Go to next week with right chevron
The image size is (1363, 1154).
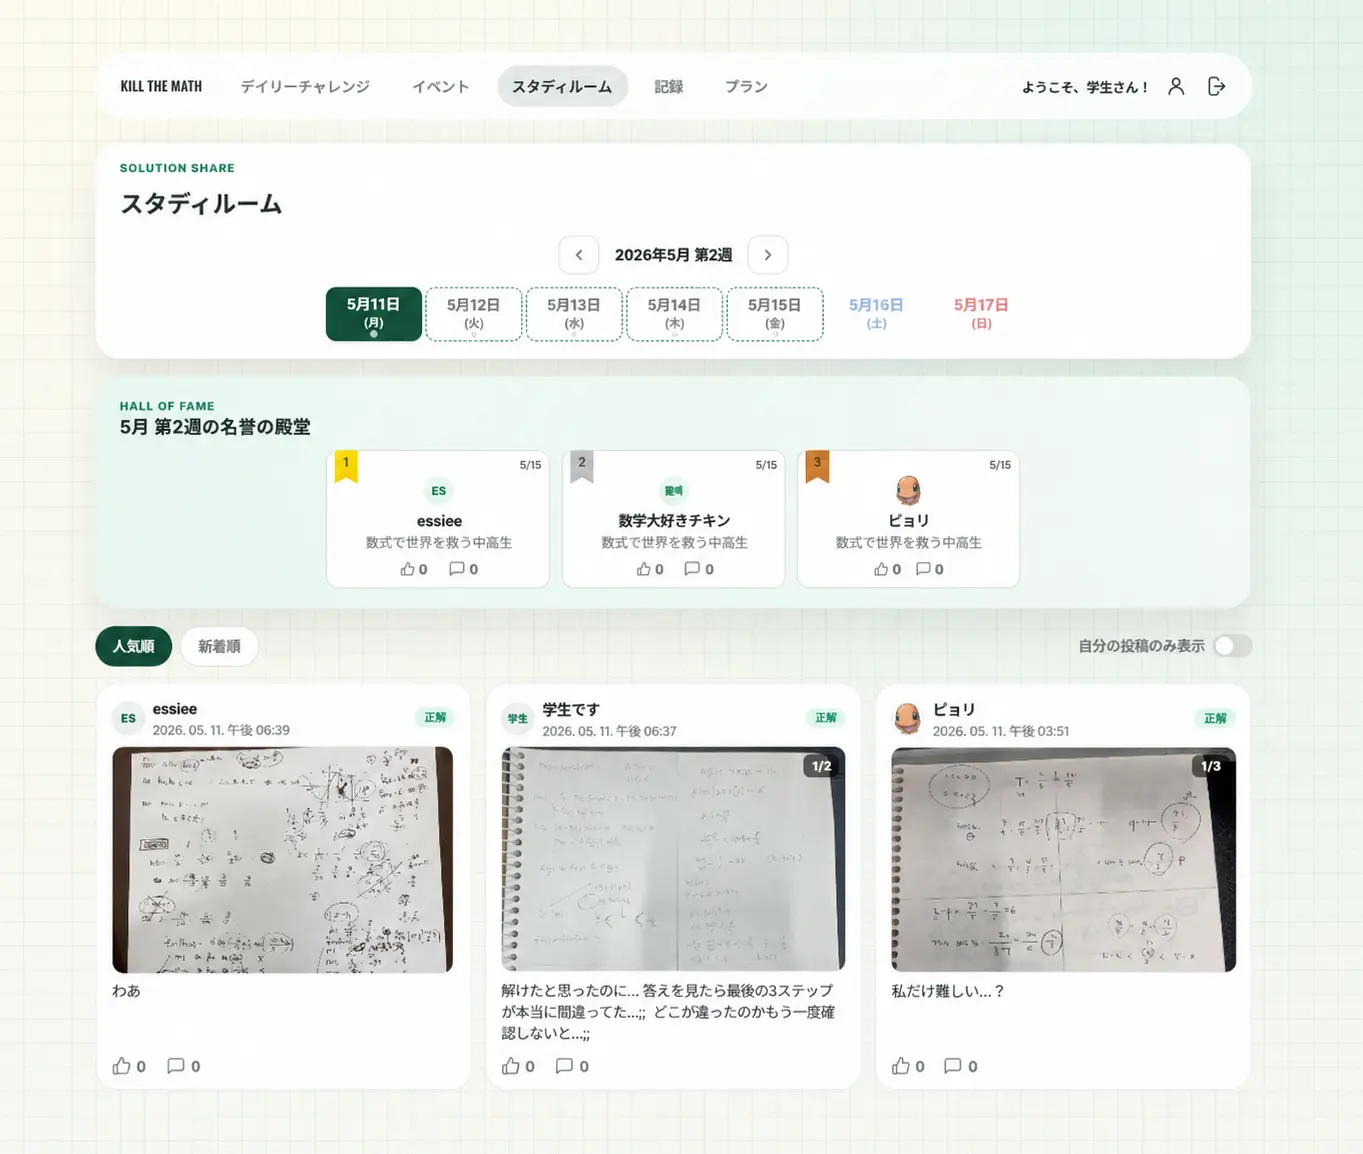[x=768, y=255]
